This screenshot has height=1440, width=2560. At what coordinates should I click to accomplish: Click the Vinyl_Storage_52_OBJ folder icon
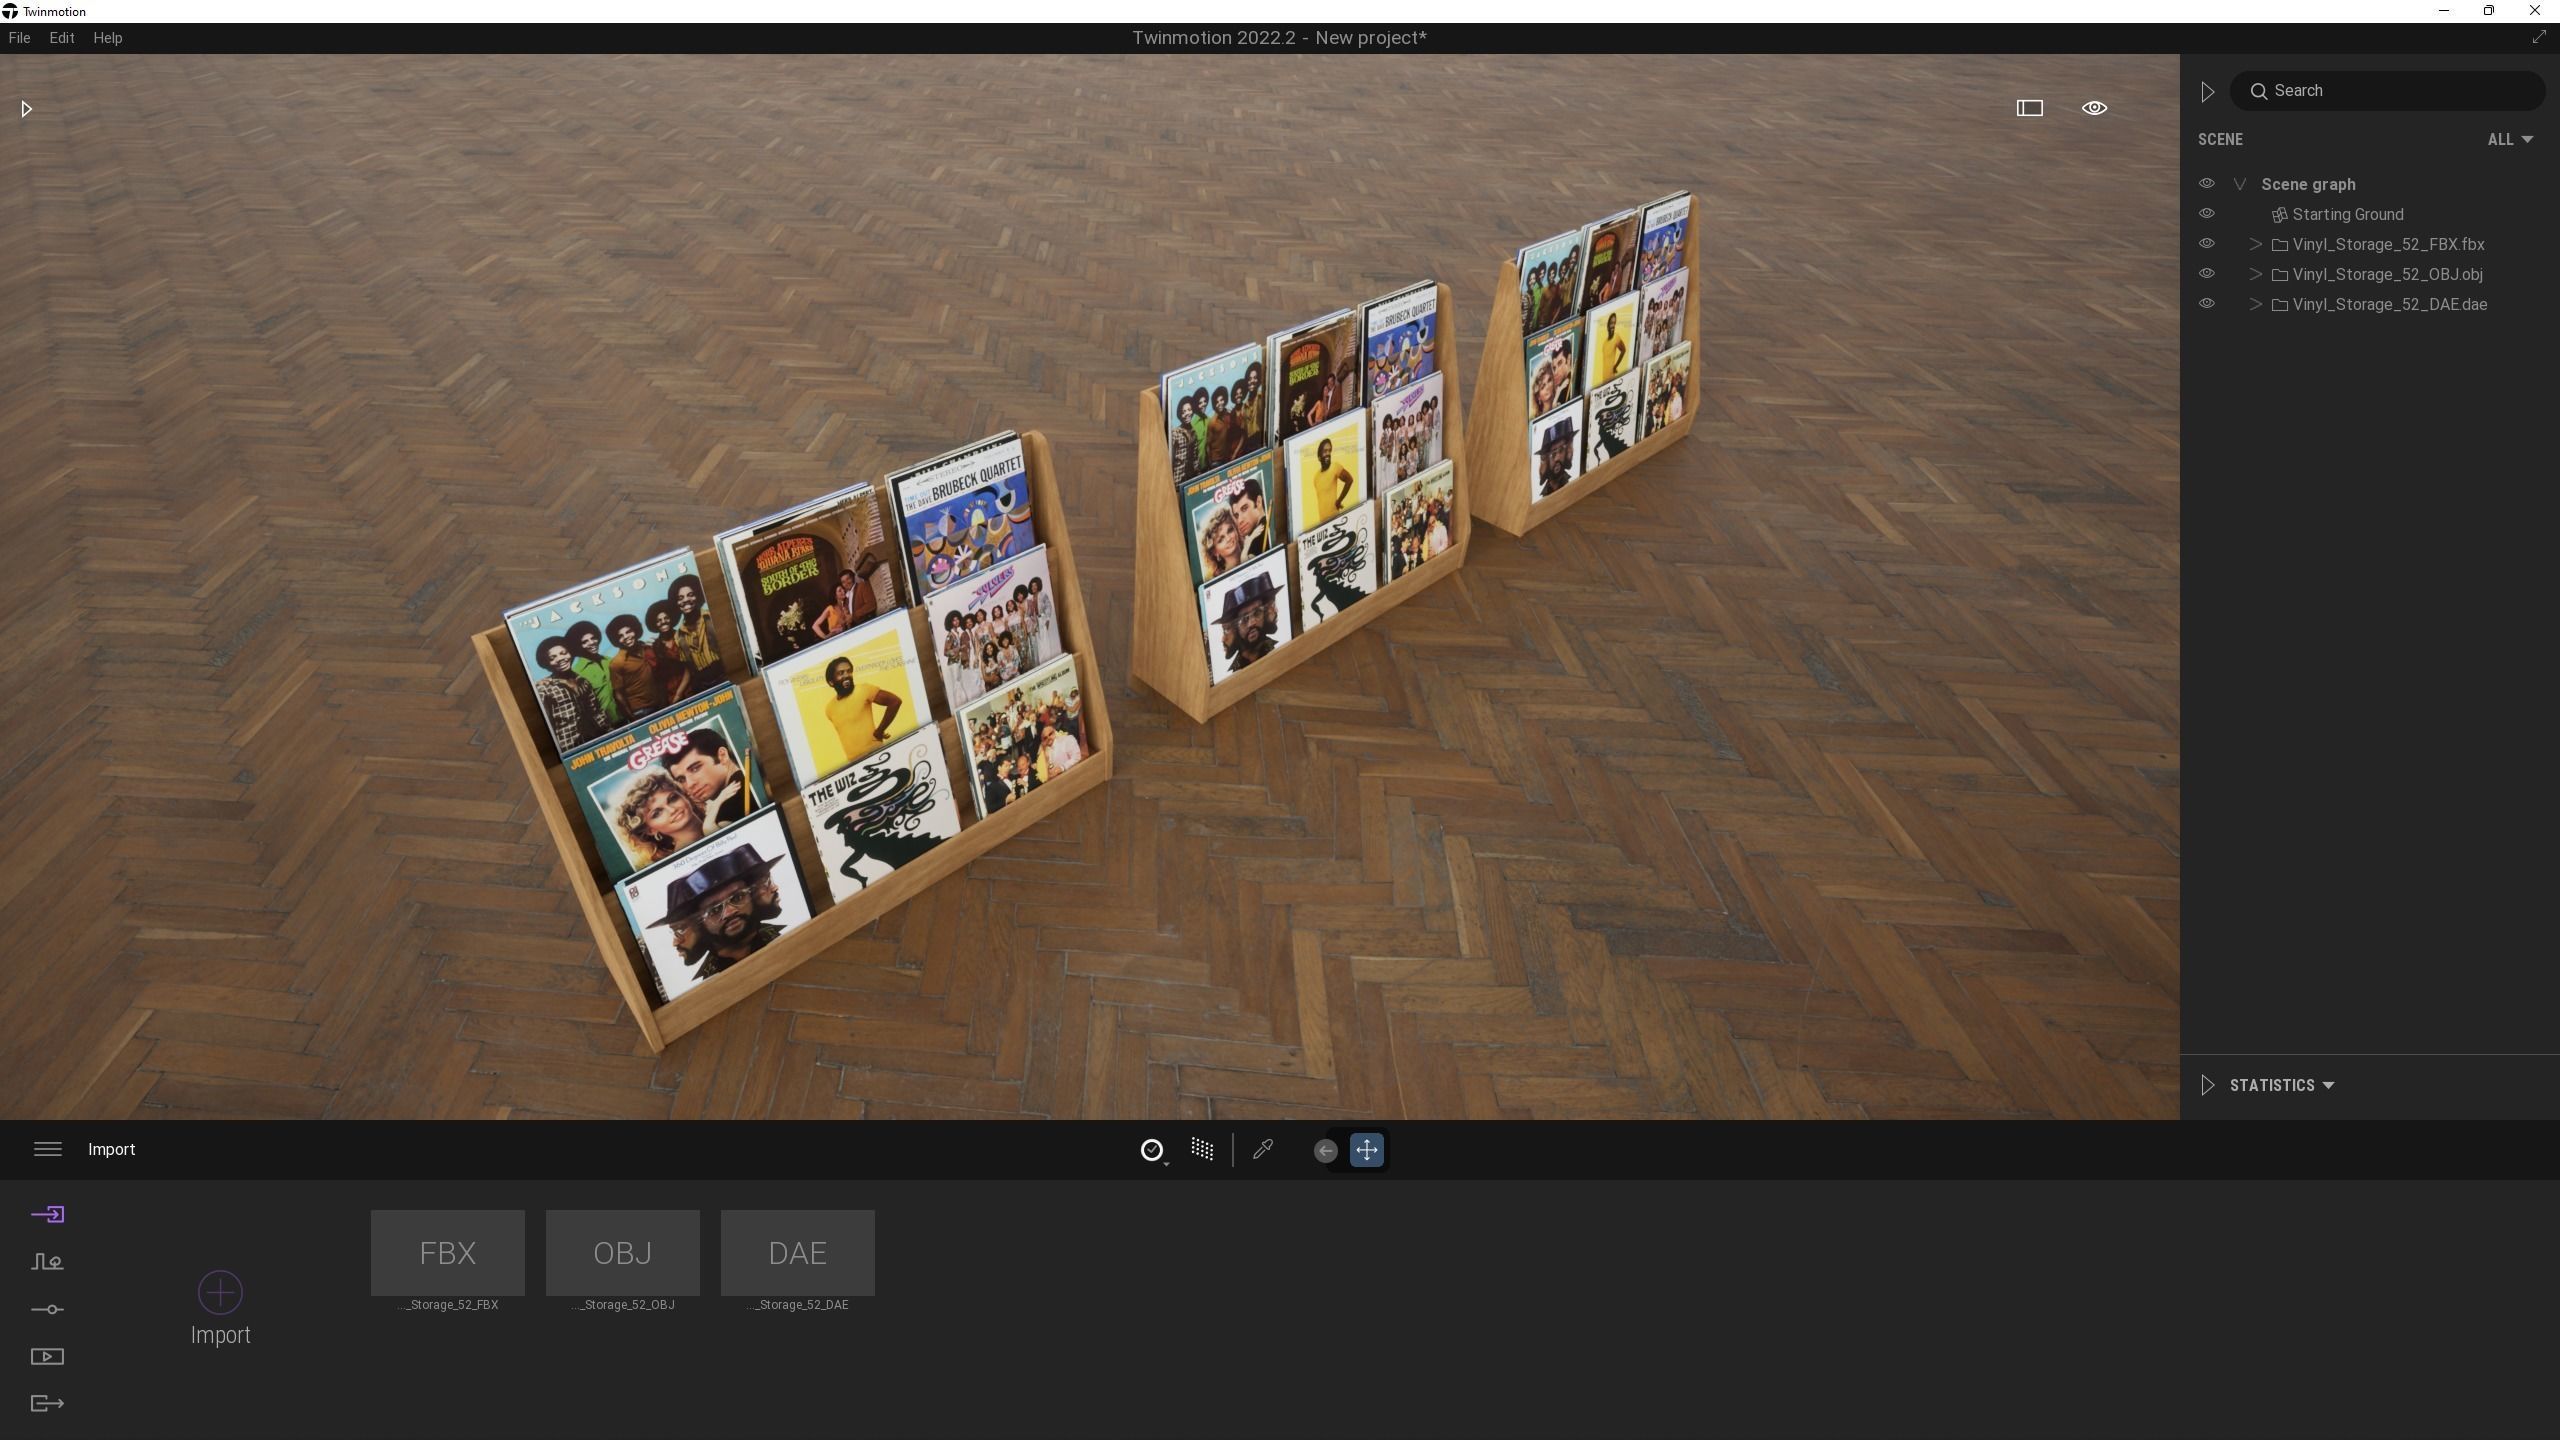click(x=2280, y=274)
